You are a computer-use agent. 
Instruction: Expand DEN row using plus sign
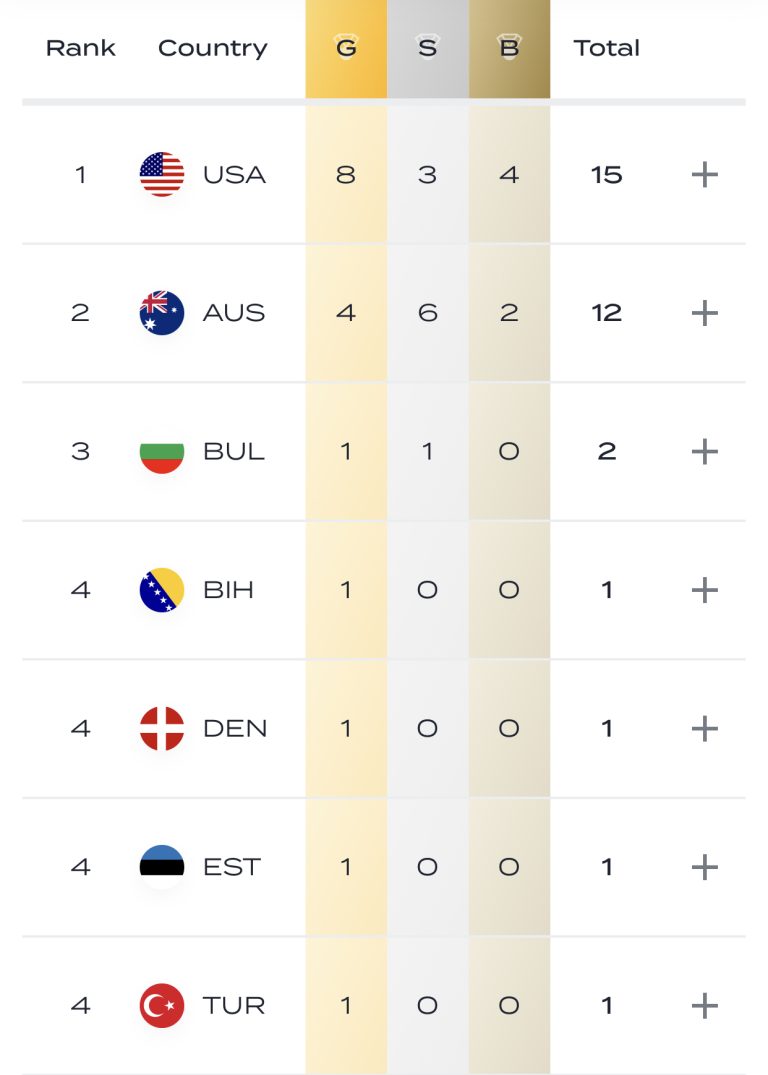pyautogui.click(x=705, y=728)
